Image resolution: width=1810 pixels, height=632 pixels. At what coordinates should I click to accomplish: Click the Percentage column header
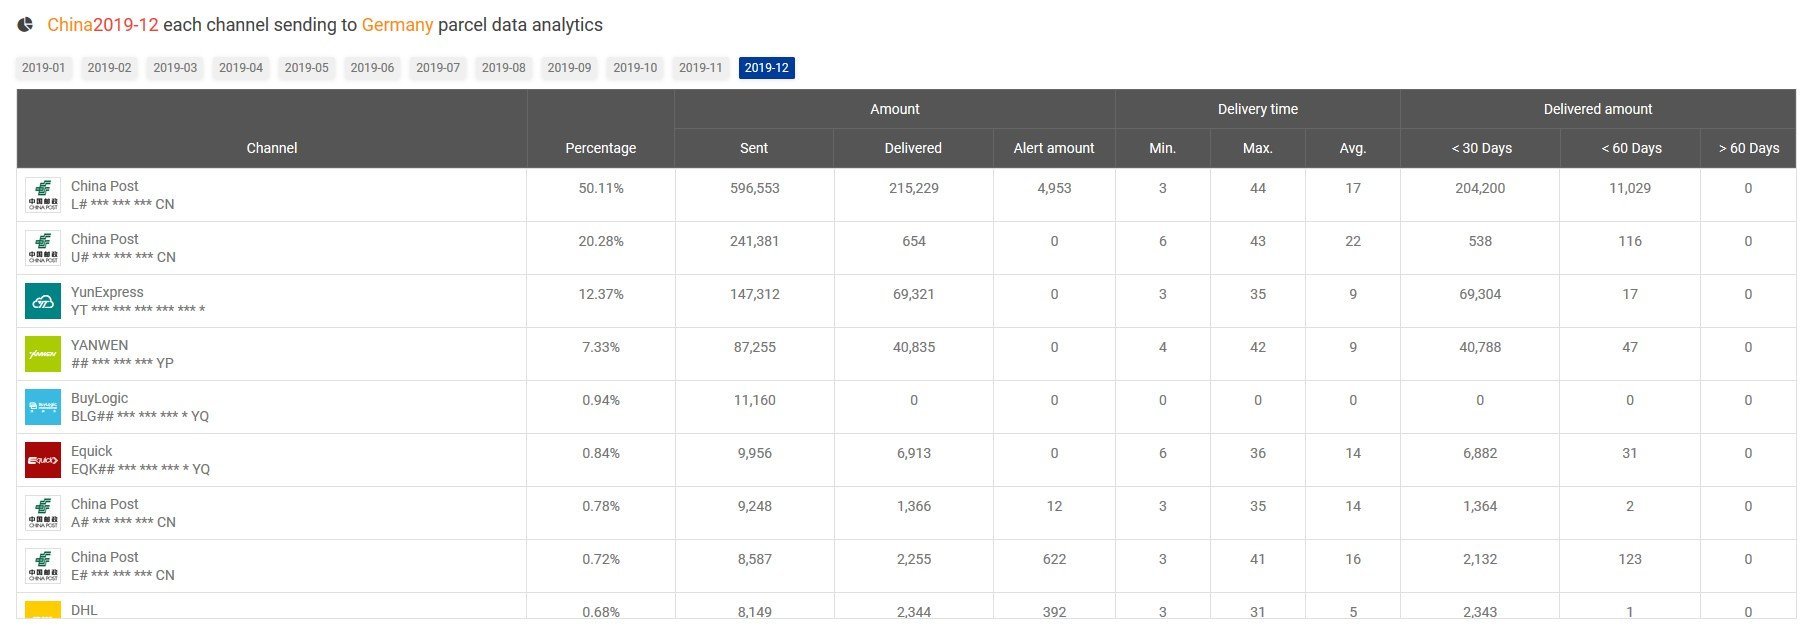coord(601,148)
